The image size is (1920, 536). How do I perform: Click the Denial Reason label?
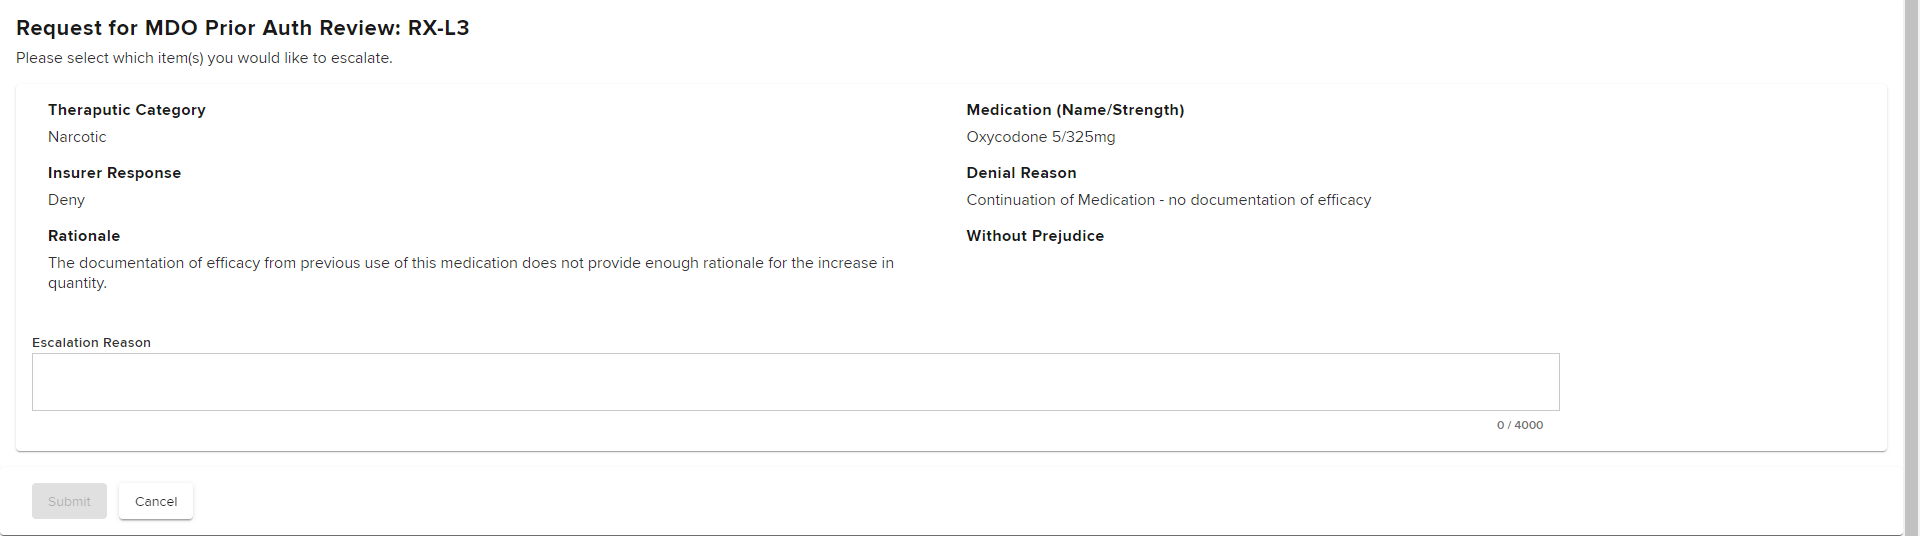[x=1021, y=173]
